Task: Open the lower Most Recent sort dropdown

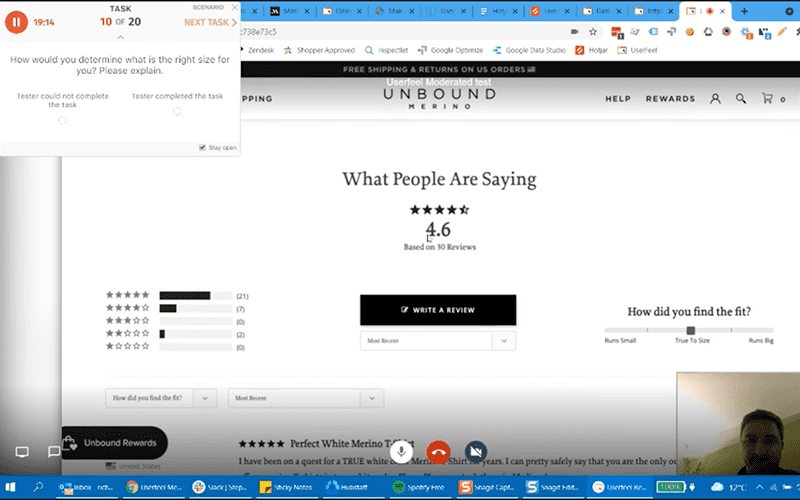Action: pos(306,398)
